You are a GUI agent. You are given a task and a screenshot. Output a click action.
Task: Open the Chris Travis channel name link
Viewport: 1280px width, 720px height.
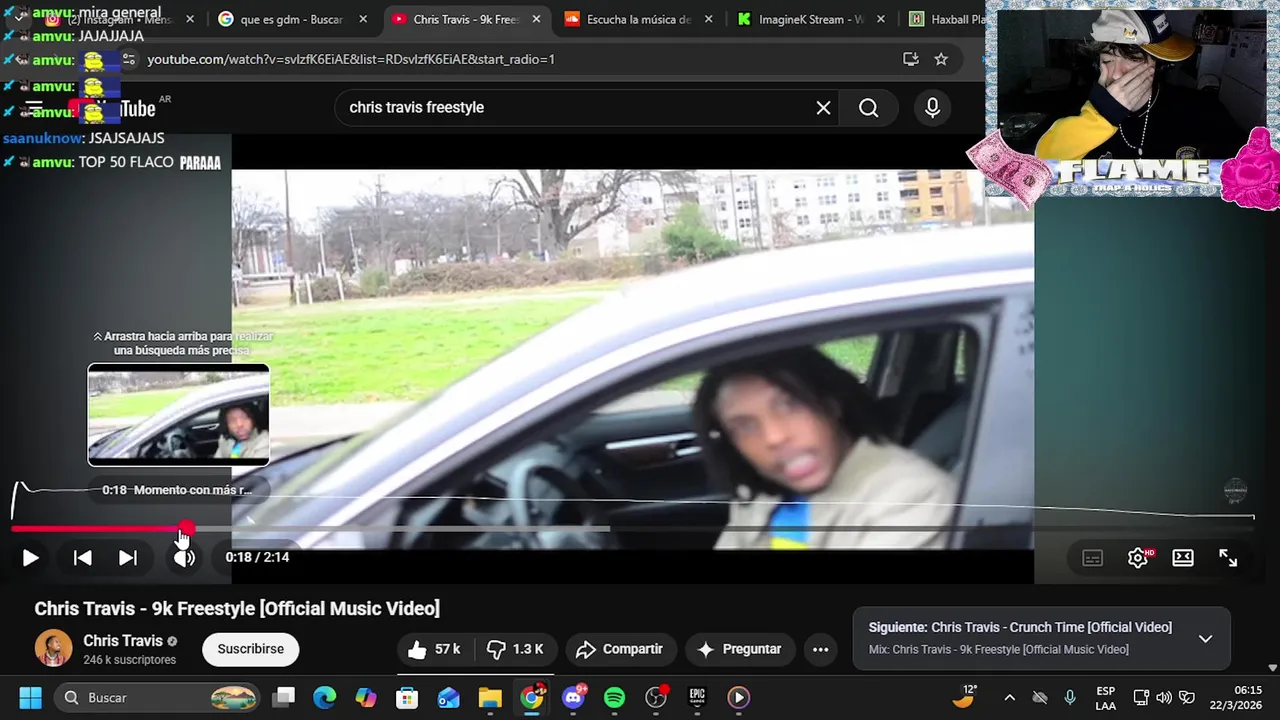coord(122,641)
